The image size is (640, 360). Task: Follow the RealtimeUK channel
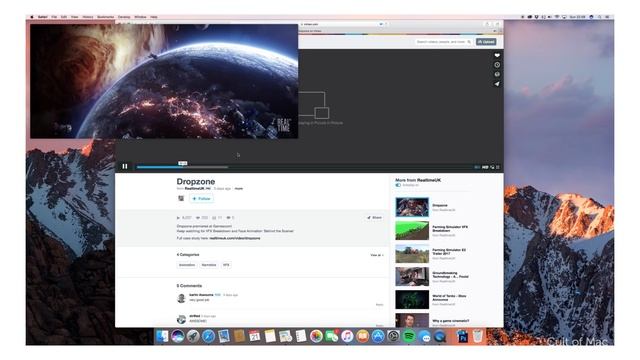click(x=202, y=198)
